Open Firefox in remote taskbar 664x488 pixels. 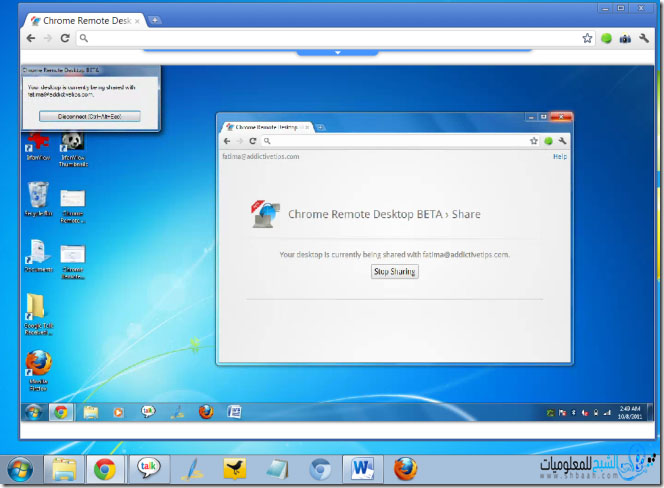206,412
